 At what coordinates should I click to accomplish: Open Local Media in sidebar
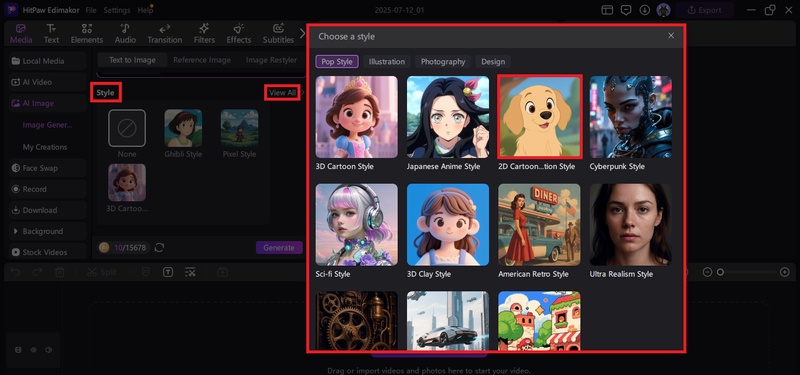[x=47, y=61]
